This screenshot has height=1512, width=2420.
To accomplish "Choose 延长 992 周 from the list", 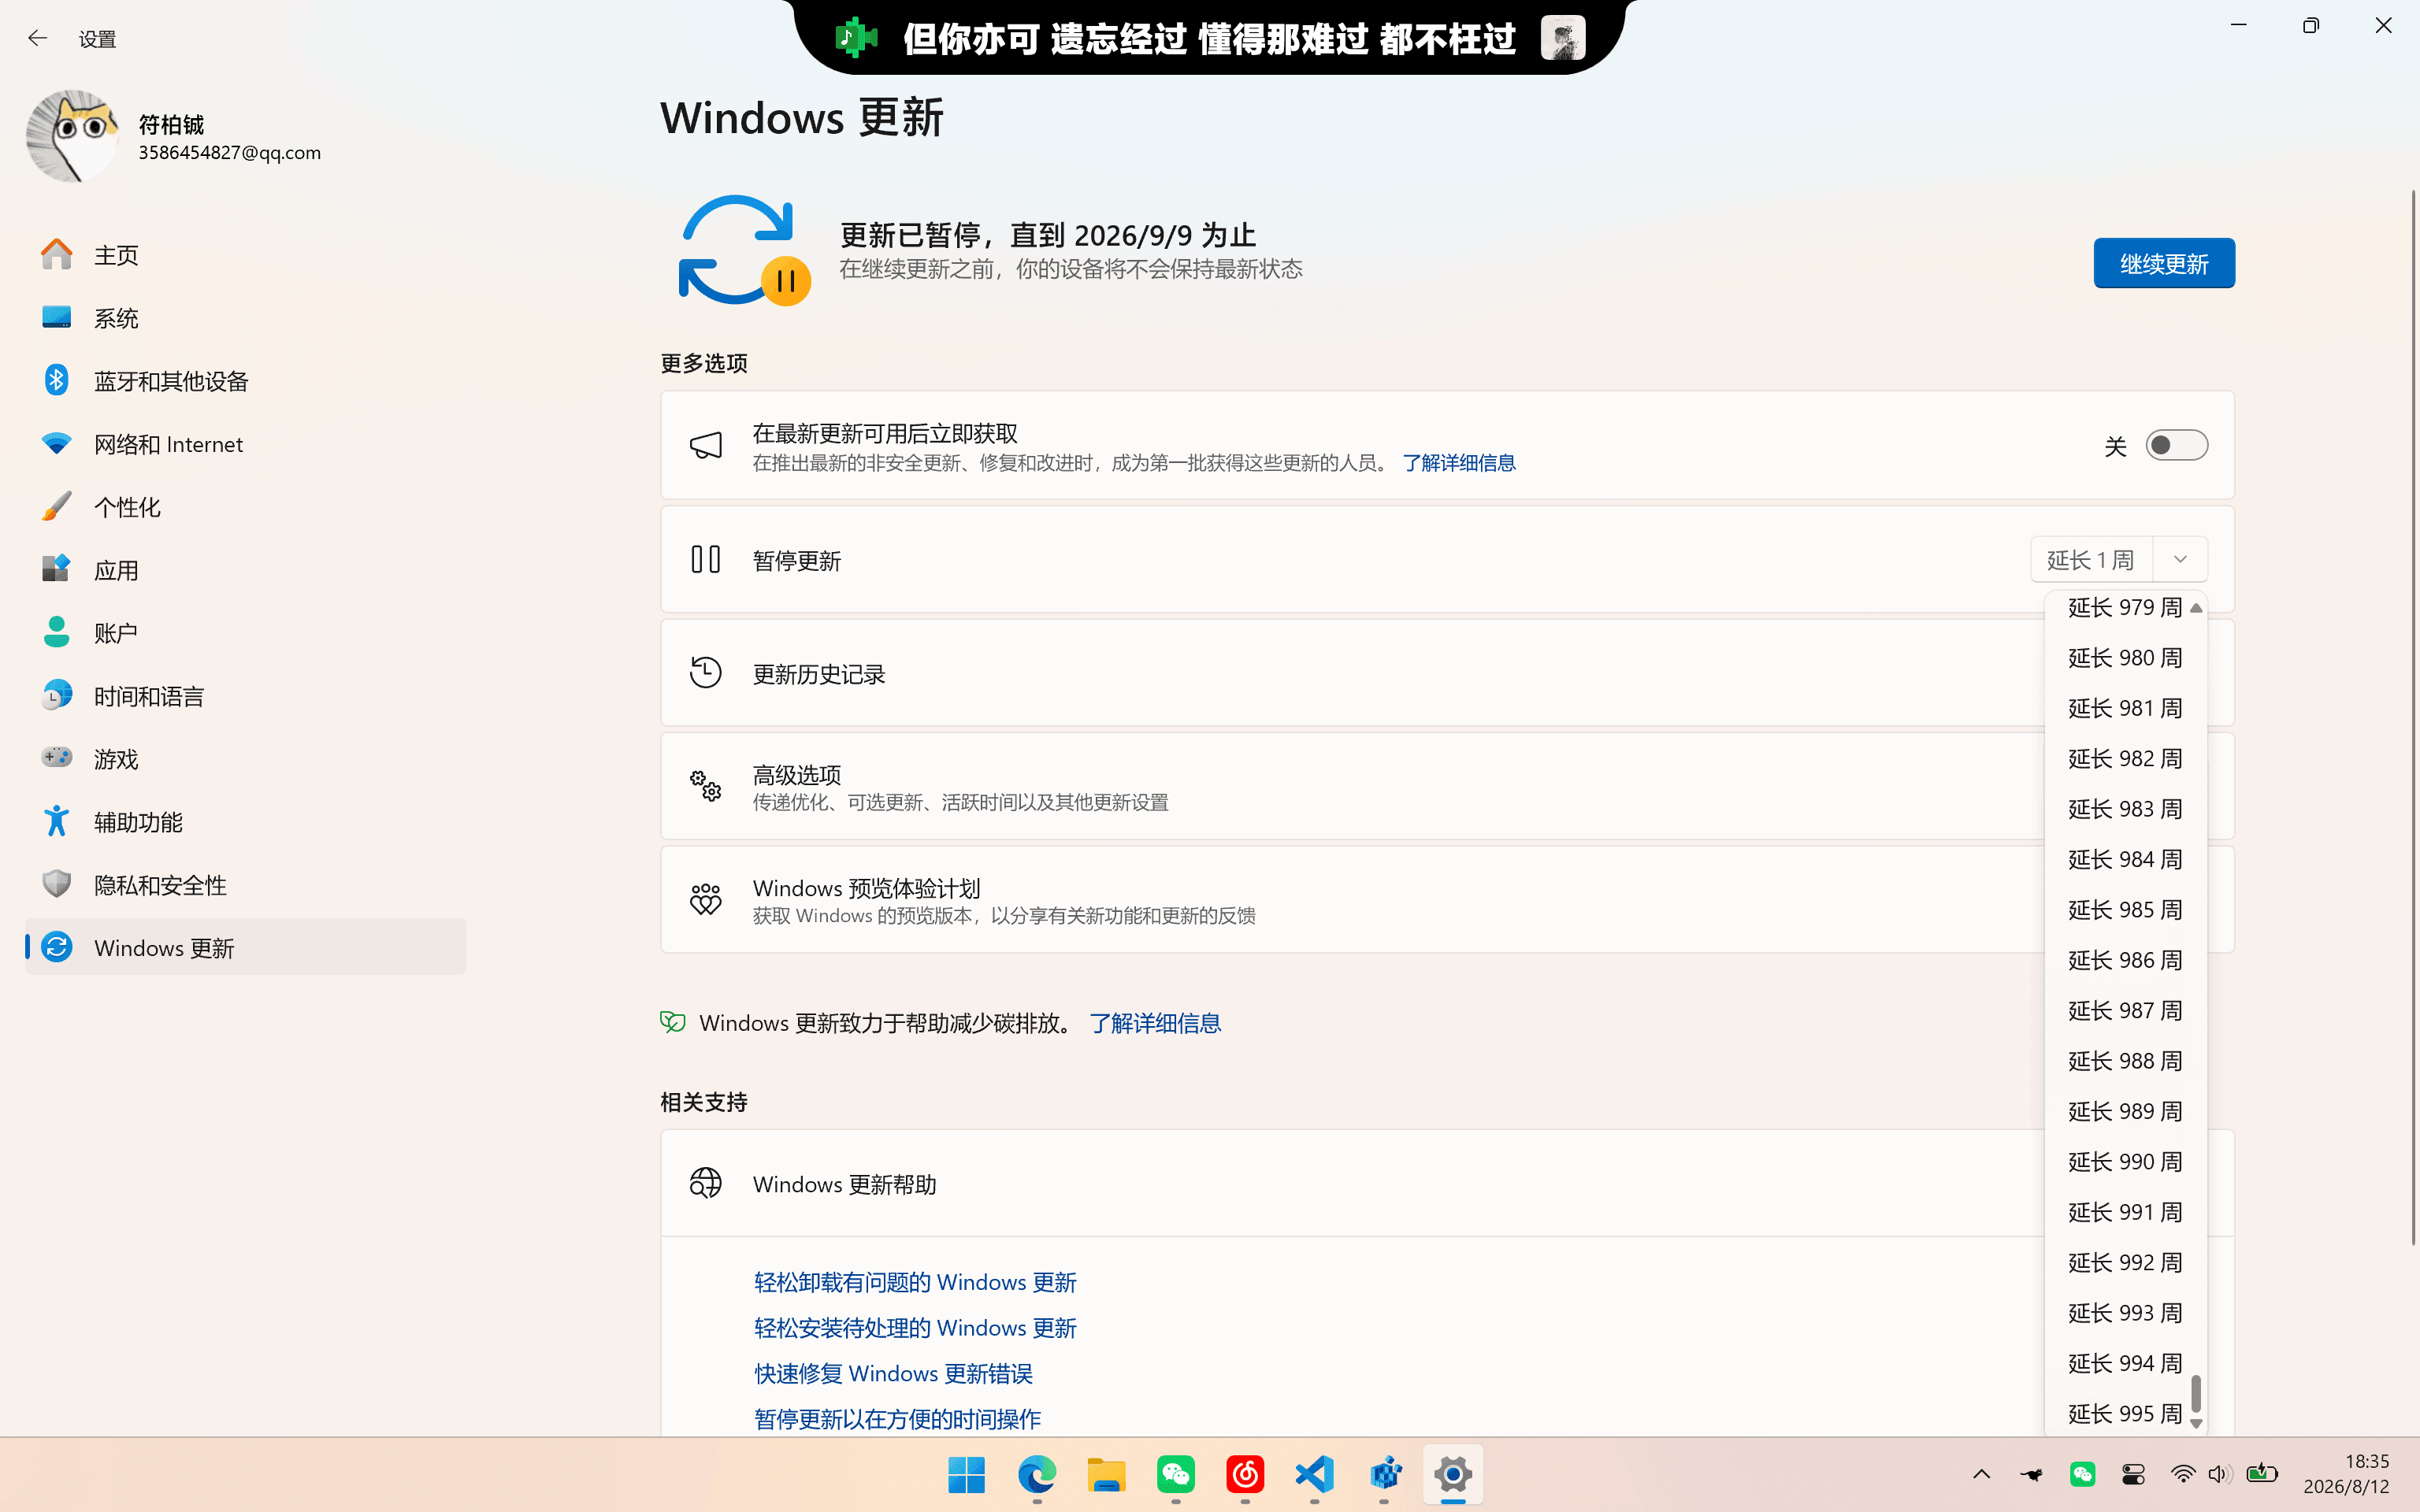I will pos(2124,1263).
